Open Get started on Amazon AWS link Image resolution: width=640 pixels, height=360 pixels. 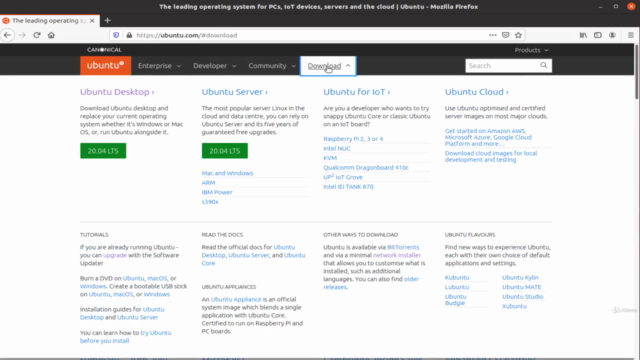pyautogui.click(x=488, y=137)
